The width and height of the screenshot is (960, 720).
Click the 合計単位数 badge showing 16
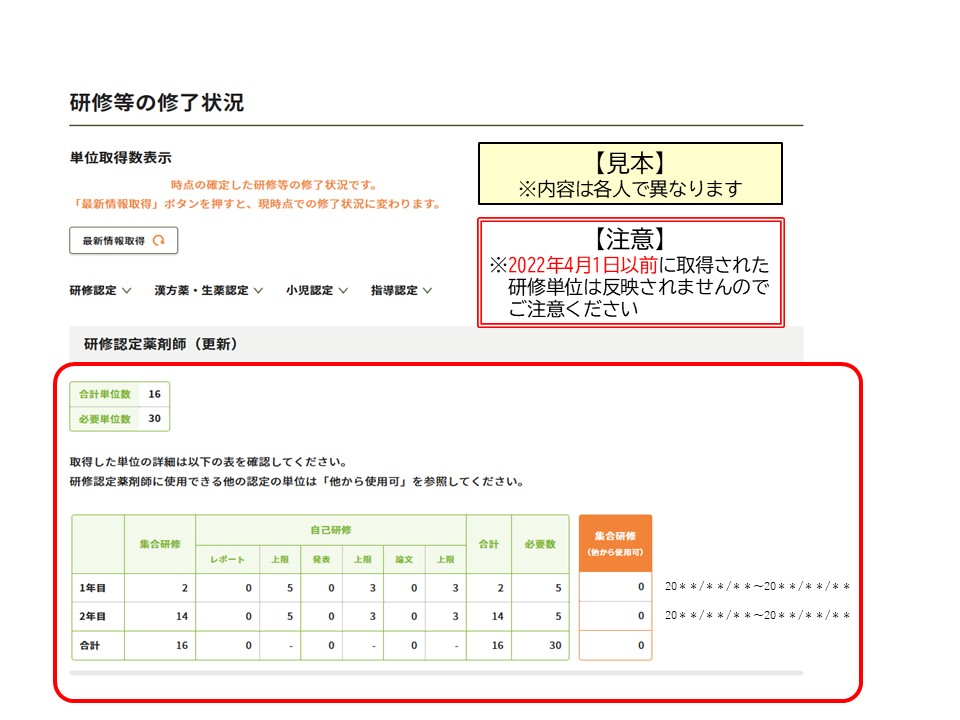pyautogui.click(x=119, y=394)
